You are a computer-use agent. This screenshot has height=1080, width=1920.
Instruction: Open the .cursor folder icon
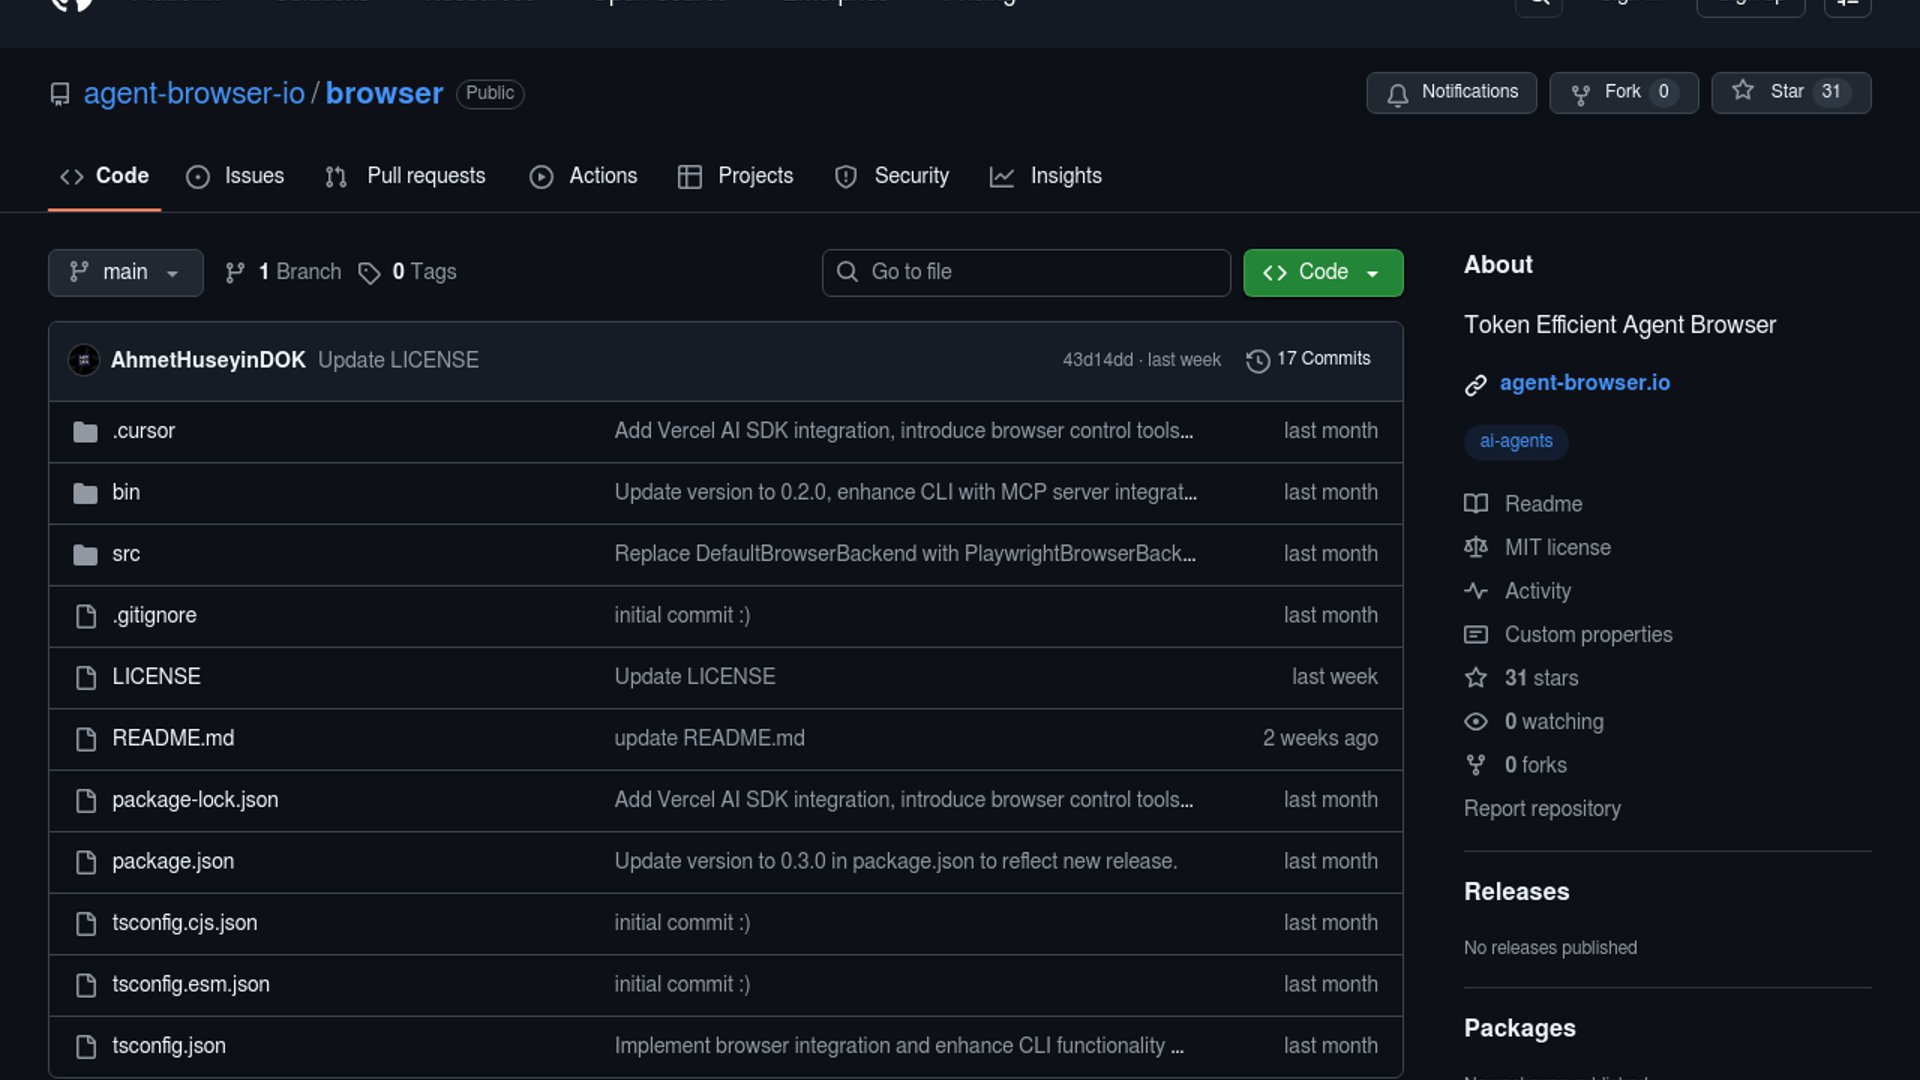85,431
